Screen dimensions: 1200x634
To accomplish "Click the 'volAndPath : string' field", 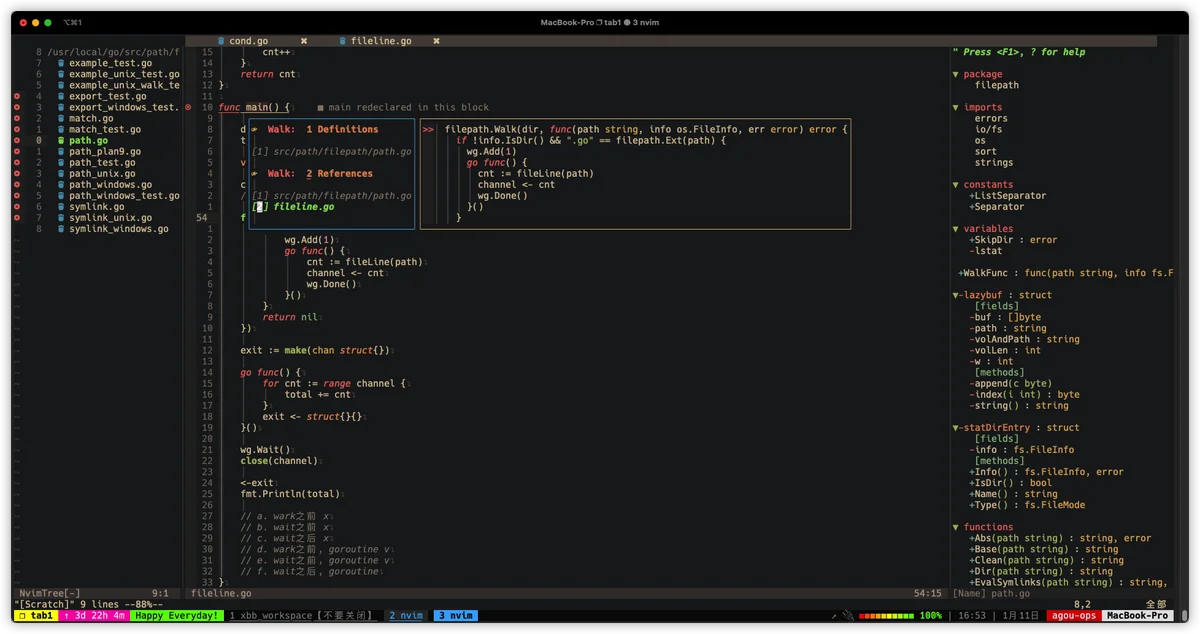I will [1024, 339].
